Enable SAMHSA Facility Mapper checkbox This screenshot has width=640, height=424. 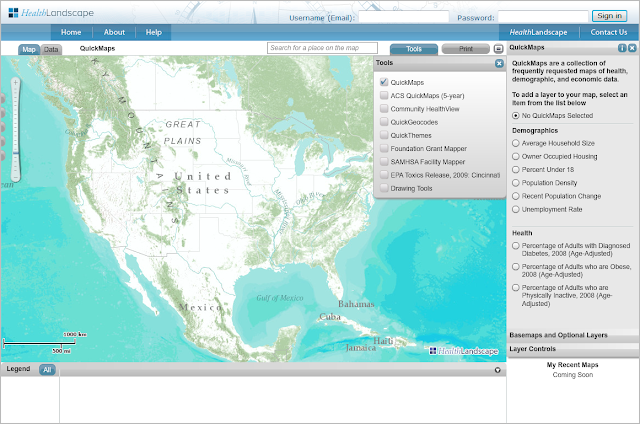tap(384, 162)
